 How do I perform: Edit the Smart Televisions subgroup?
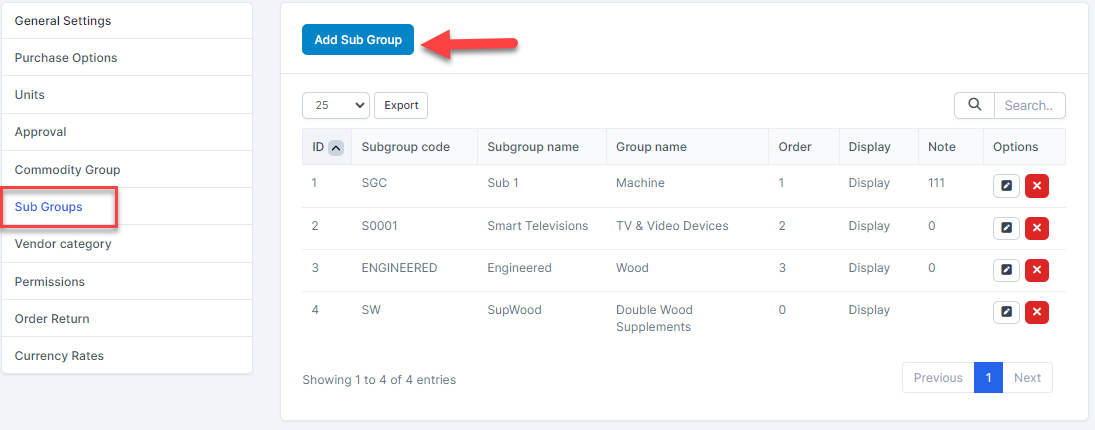(x=1005, y=228)
